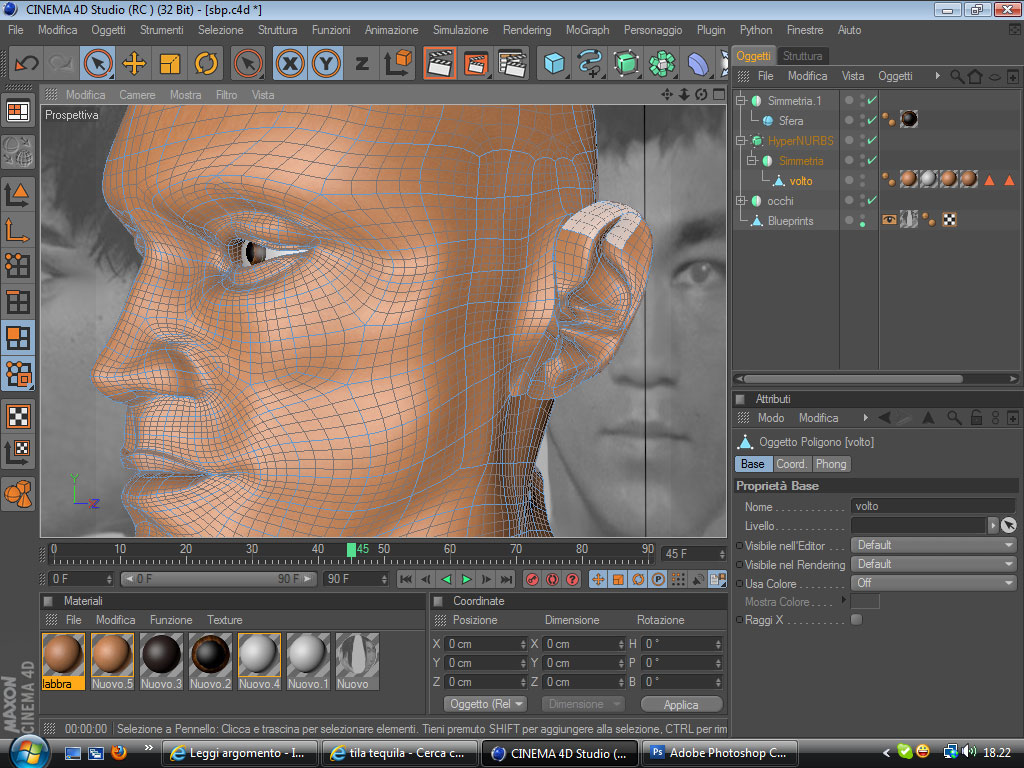Click the Undo arrow icon
The height and width of the screenshot is (768, 1024).
tap(26, 64)
